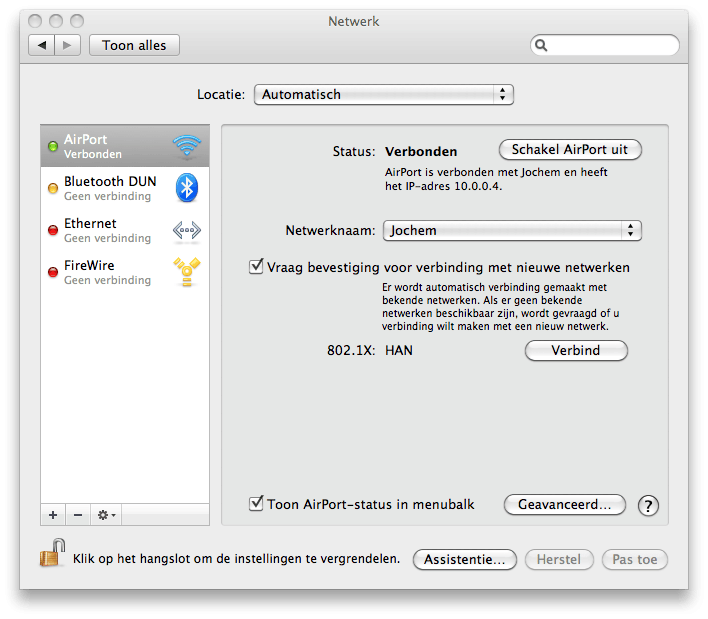Go forward with the right arrow
This screenshot has width=708, height=619.
point(67,45)
